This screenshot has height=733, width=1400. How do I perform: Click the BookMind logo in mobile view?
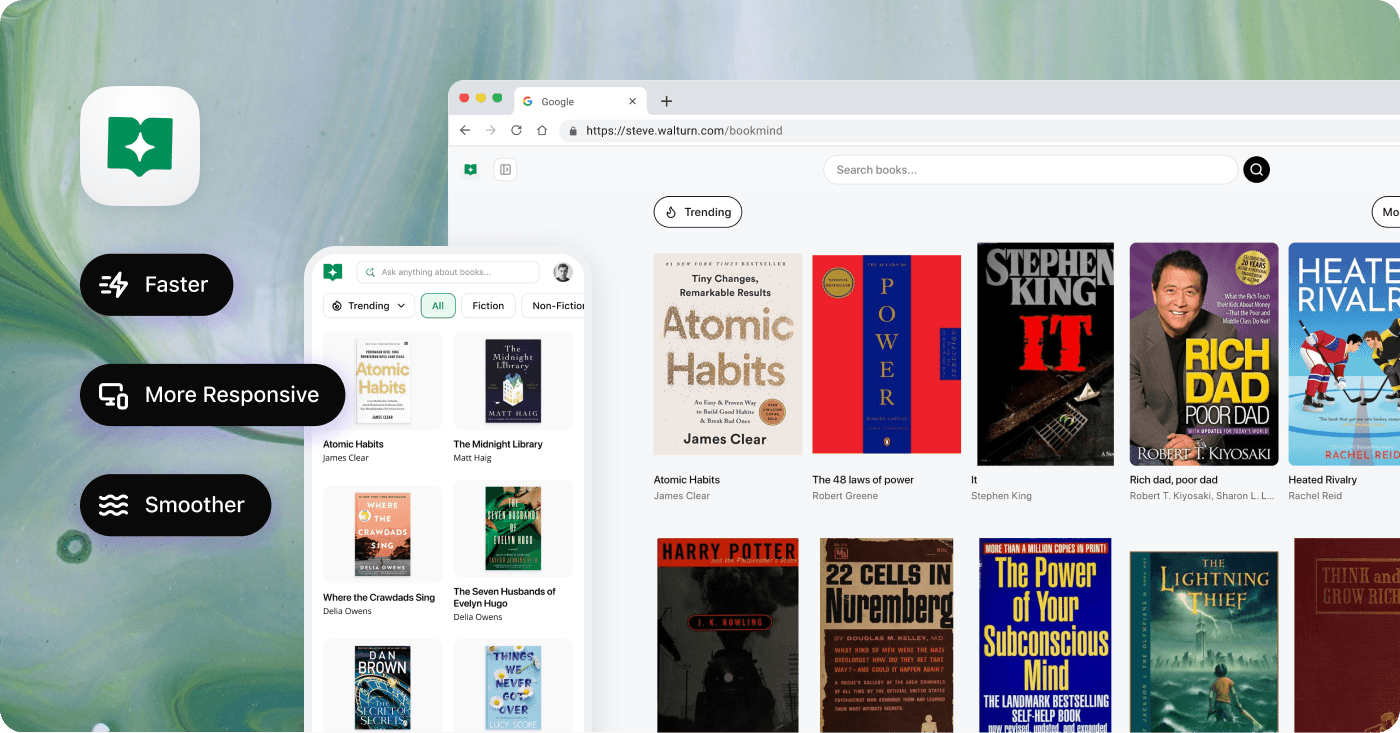[x=333, y=272]
